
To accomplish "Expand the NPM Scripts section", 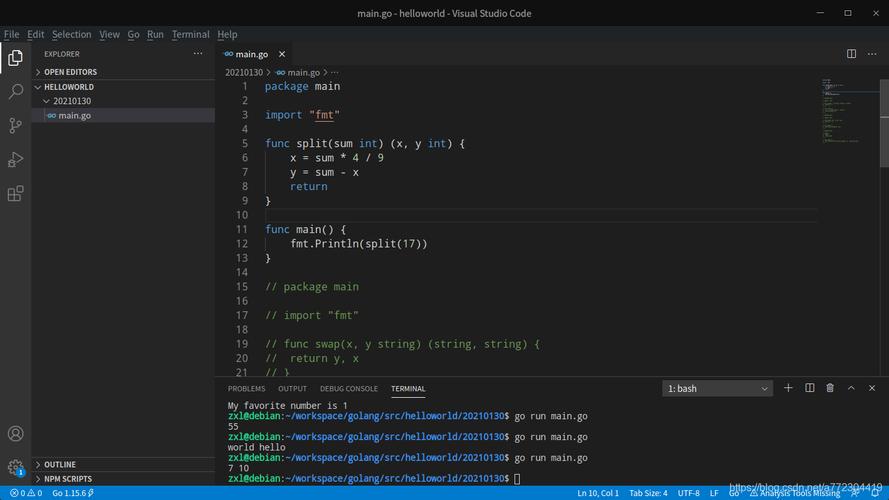I will tap(123, 479).
